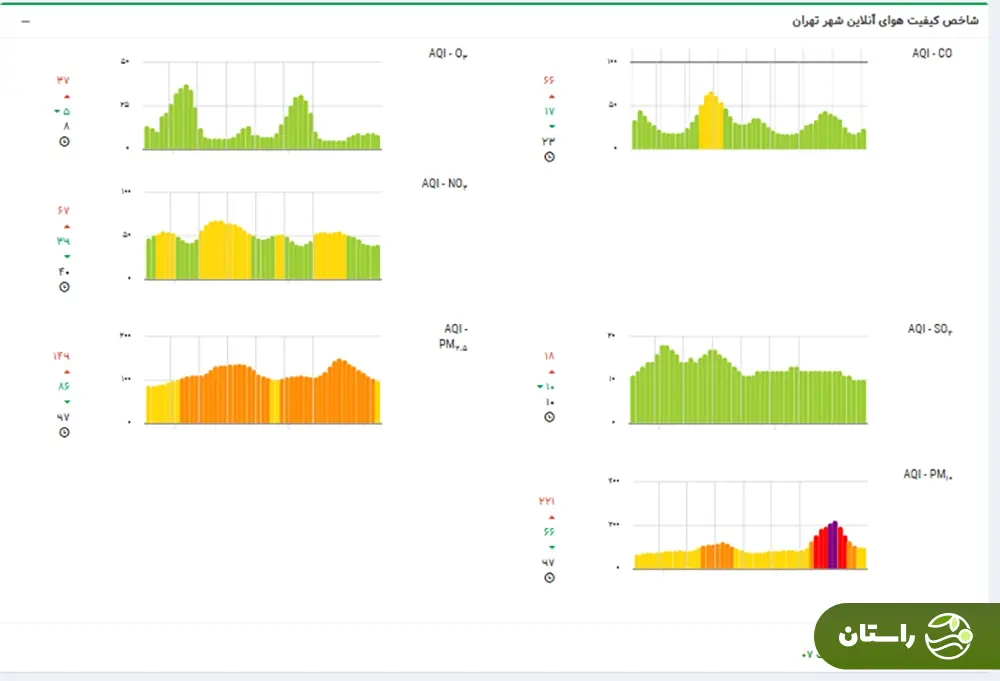Viewport: 1000px width, 681px height.
Task: Click the clock icon beside the SO₂ chart
Action: pos(549,417)
